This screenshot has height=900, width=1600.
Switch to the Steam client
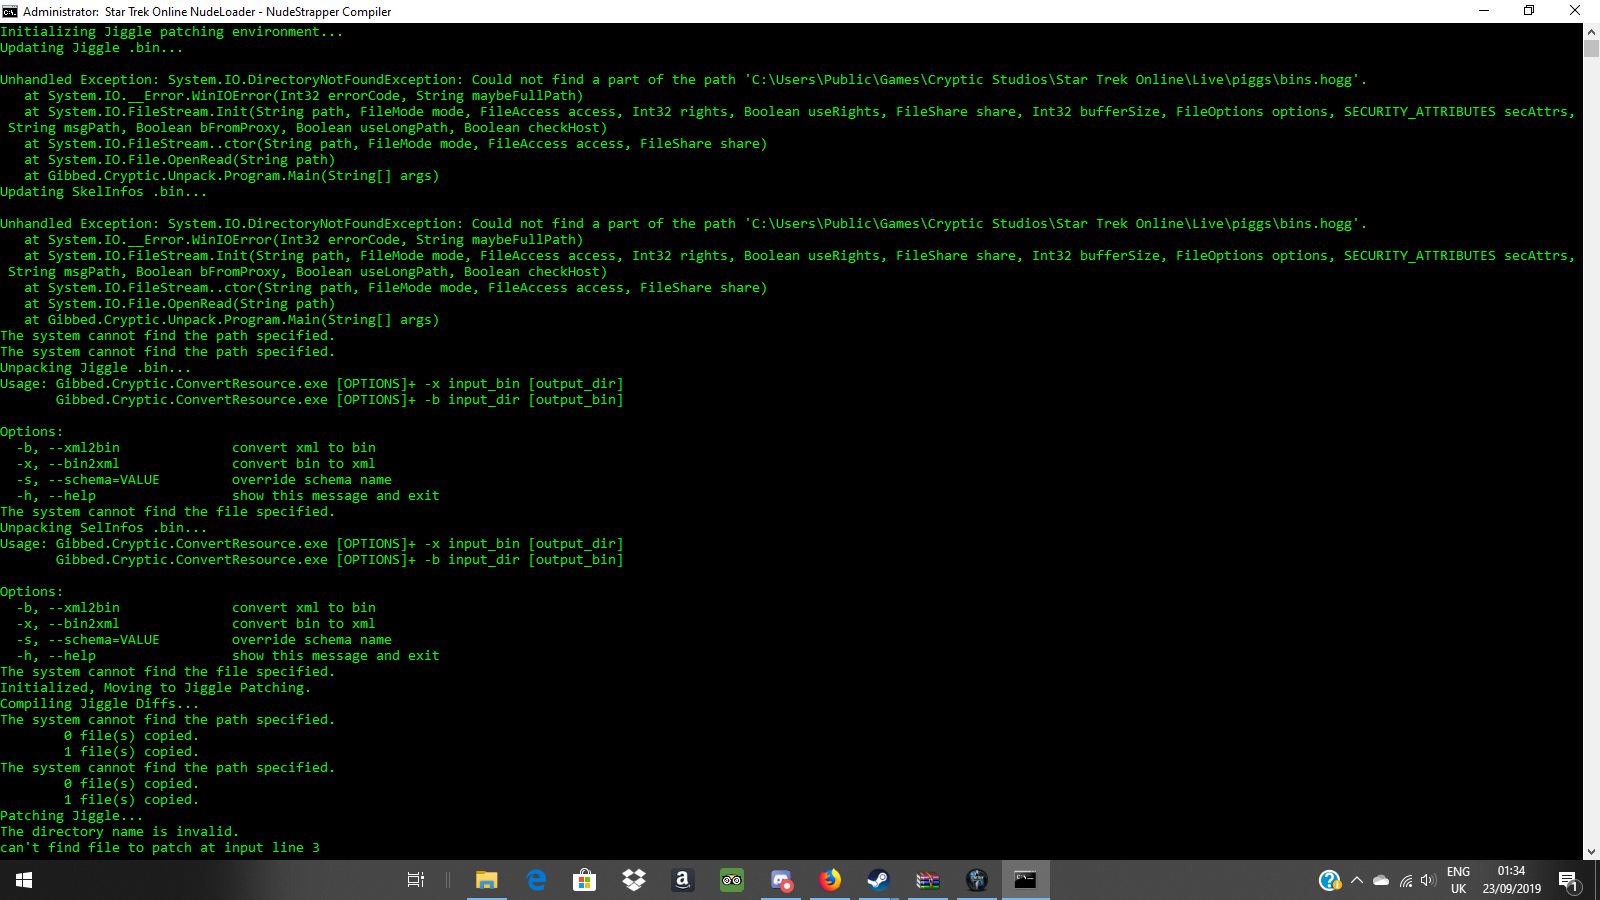878,880
